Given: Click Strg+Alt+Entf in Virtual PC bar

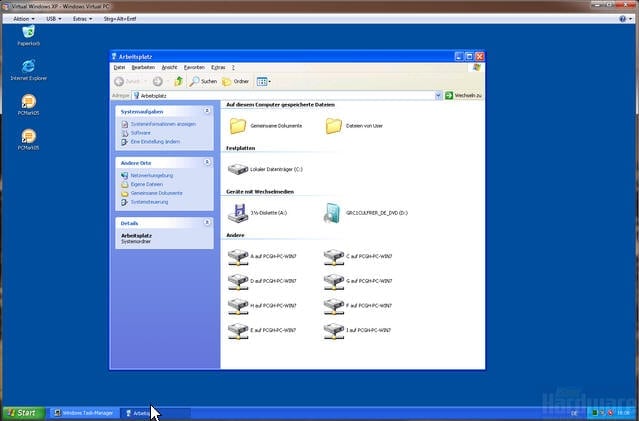Looking at the screenshot, I should [120, 19].
